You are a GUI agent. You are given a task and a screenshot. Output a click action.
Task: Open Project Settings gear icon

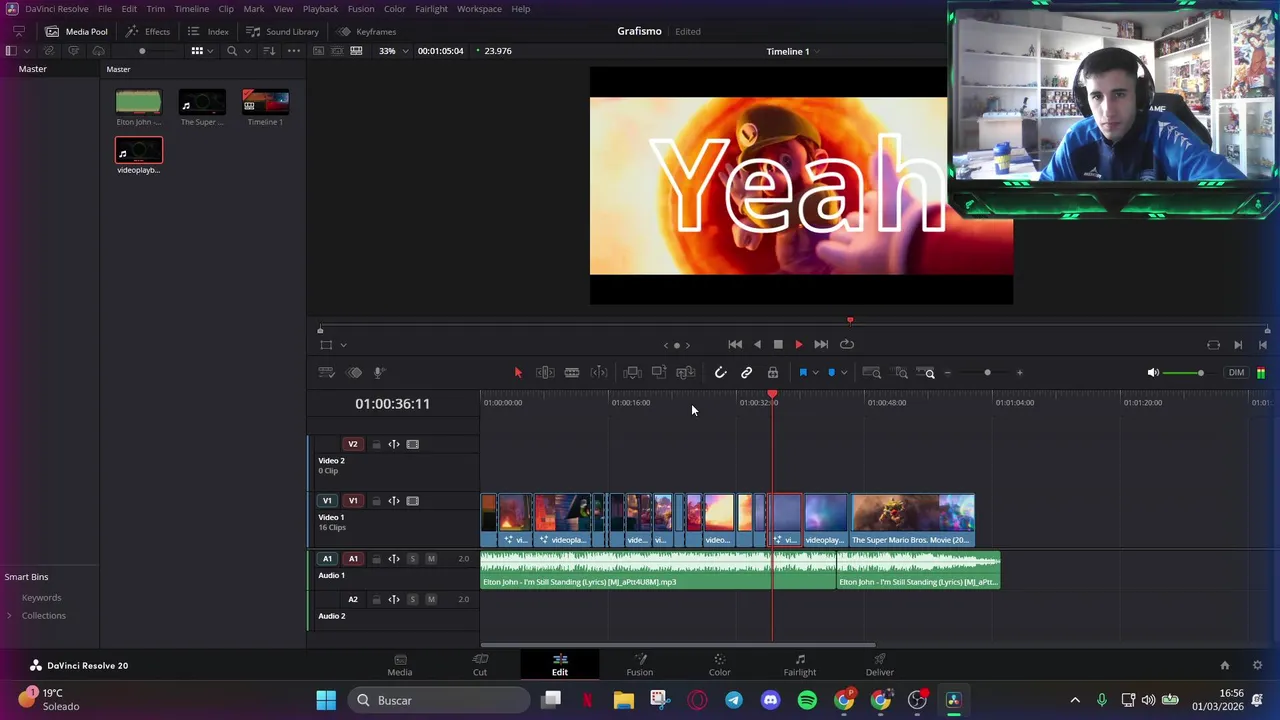pyautogui.click(x=1258, y=665)
